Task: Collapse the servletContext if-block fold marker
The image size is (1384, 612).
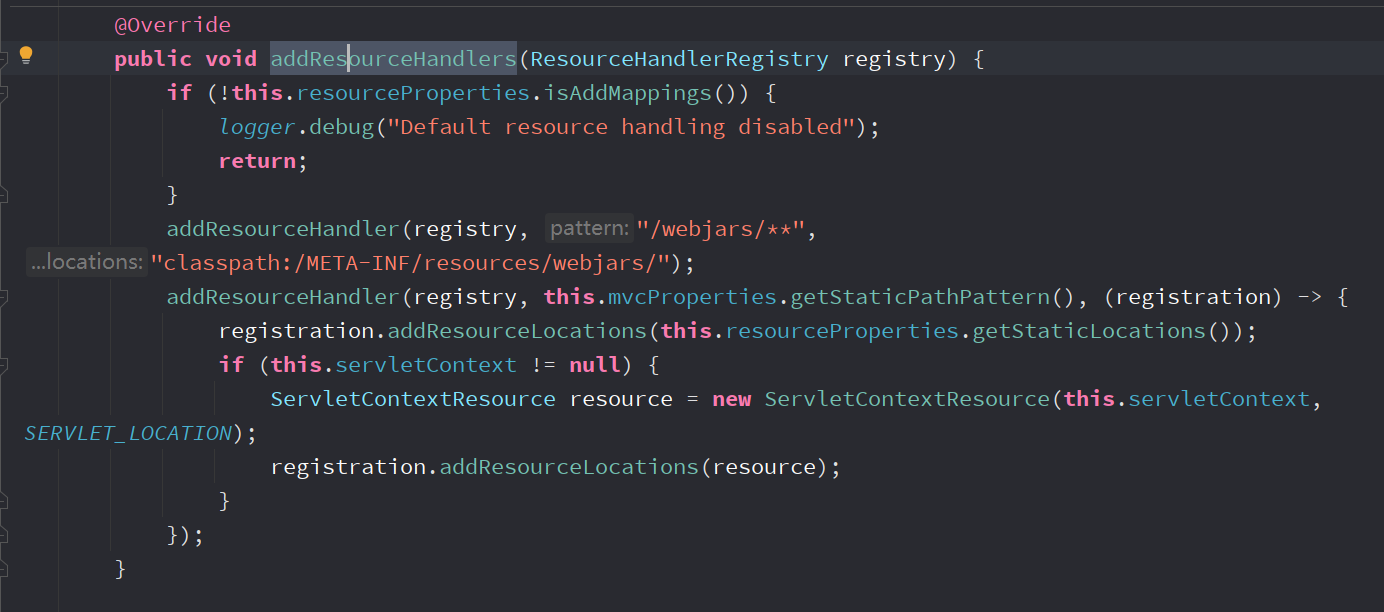Action: 3,365
